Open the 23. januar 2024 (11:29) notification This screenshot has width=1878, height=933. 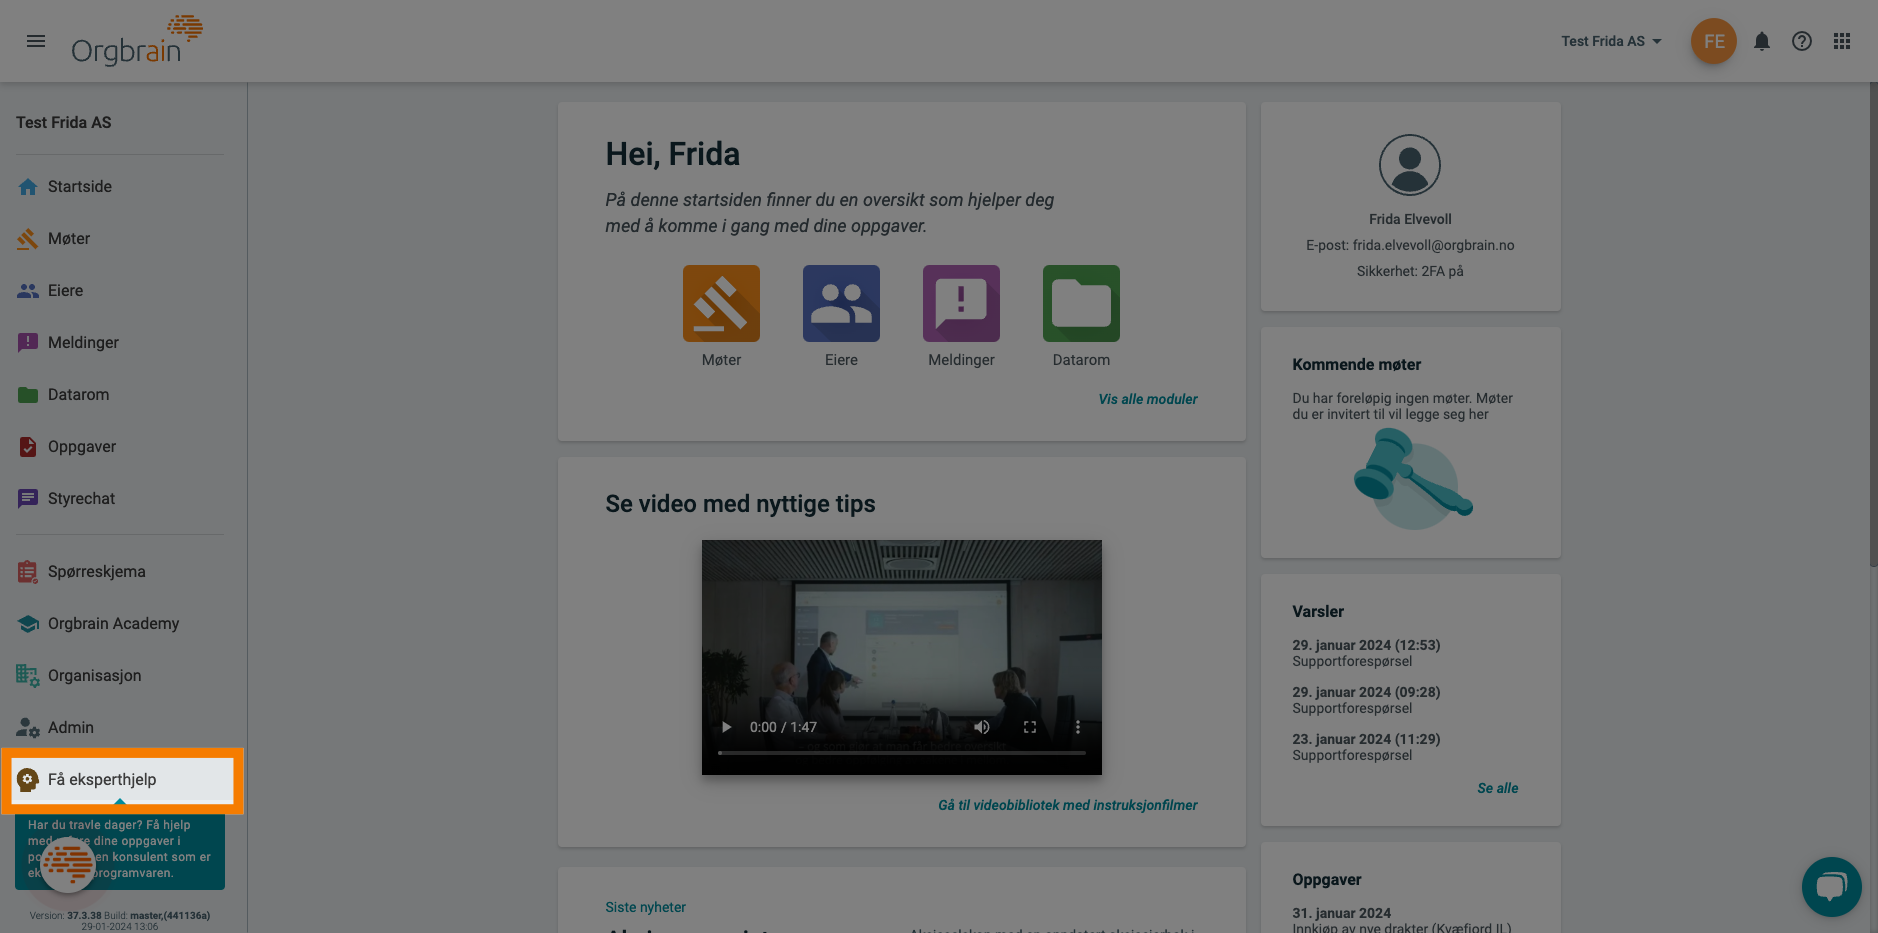1366,747
